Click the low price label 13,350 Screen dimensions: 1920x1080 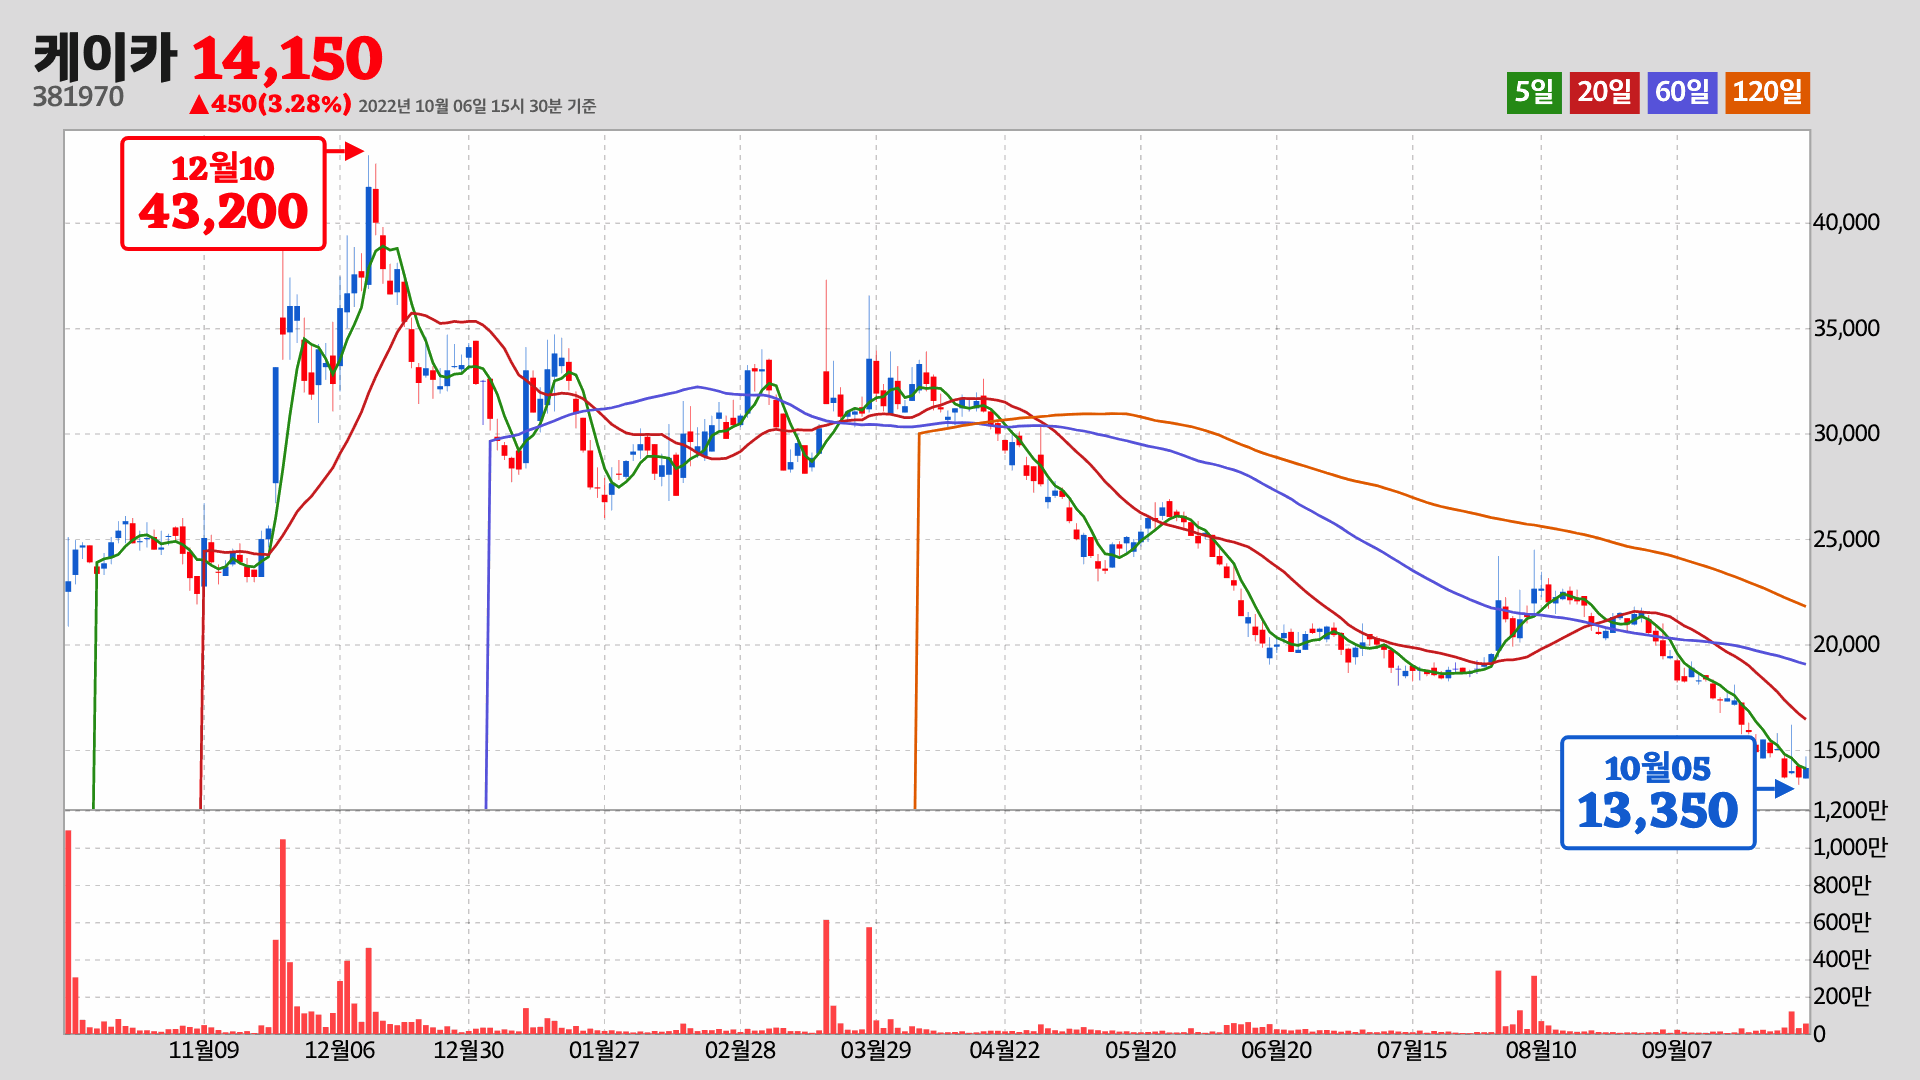coord(1658,811)
